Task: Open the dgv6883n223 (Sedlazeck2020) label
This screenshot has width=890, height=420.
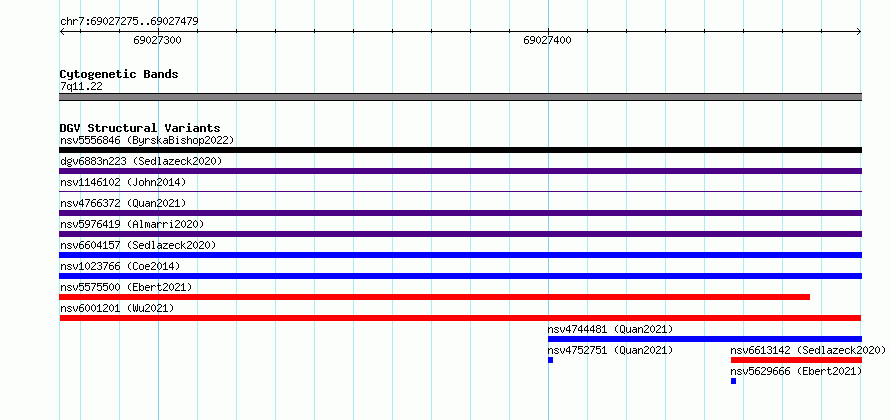Action: point(141,161)
